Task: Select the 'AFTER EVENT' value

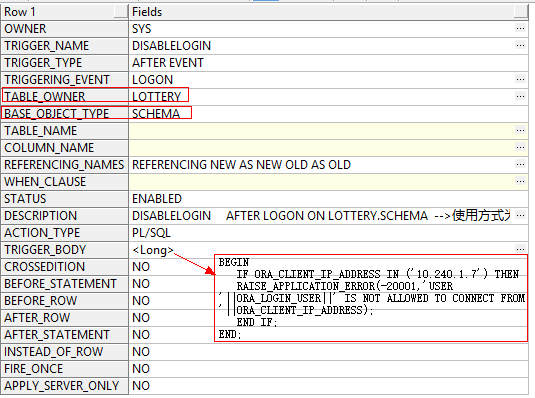Action: pyautogui.click(x=168, y=63)
